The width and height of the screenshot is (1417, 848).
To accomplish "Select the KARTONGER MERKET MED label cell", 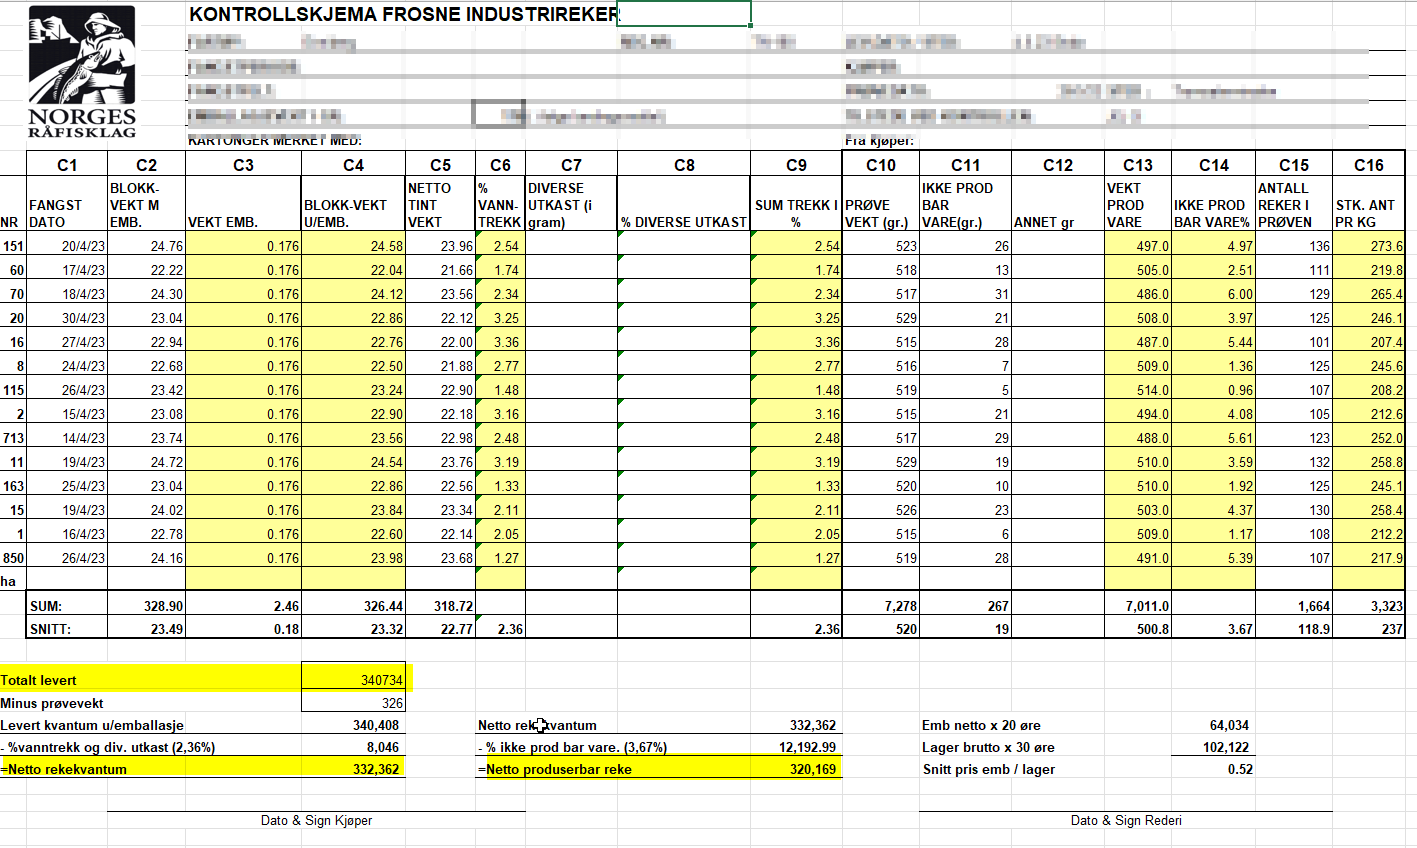I will click(275, 141).
